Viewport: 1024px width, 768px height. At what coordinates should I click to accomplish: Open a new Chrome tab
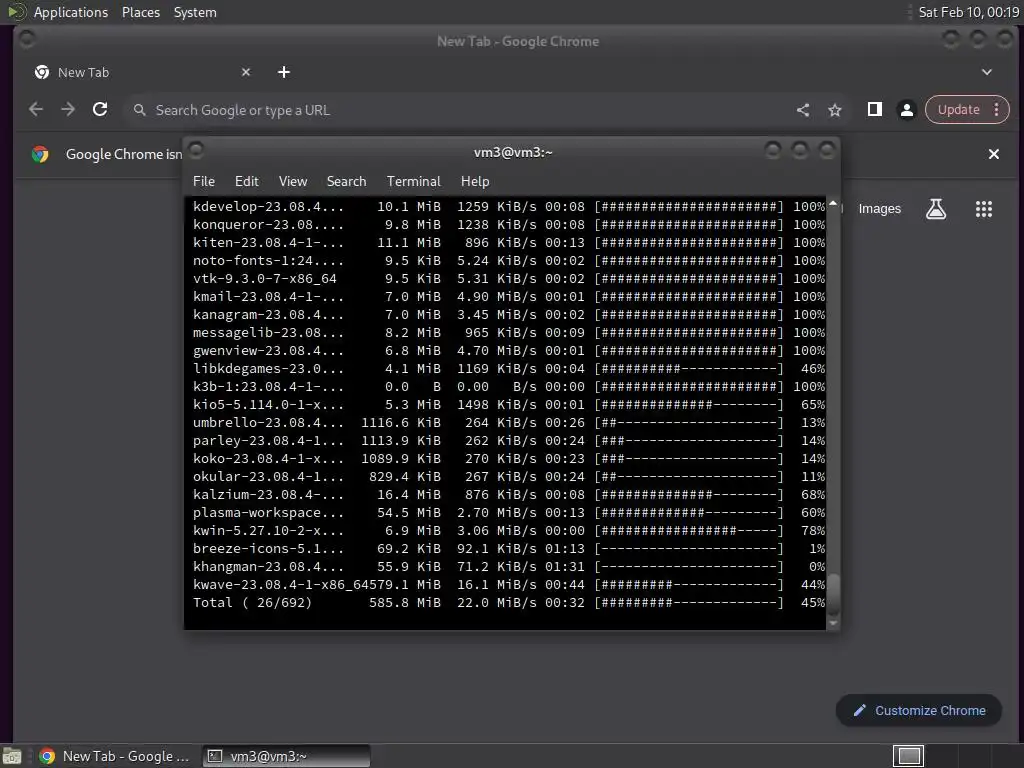pos(283,72)
